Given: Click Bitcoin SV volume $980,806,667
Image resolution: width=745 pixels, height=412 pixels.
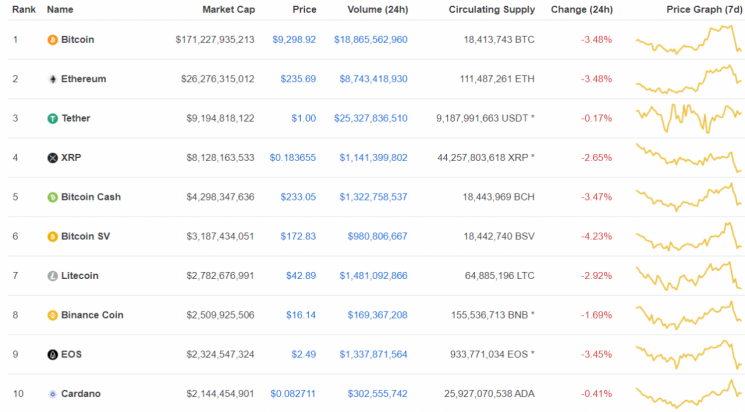Looking at the screenshot, I should point(377,236).
